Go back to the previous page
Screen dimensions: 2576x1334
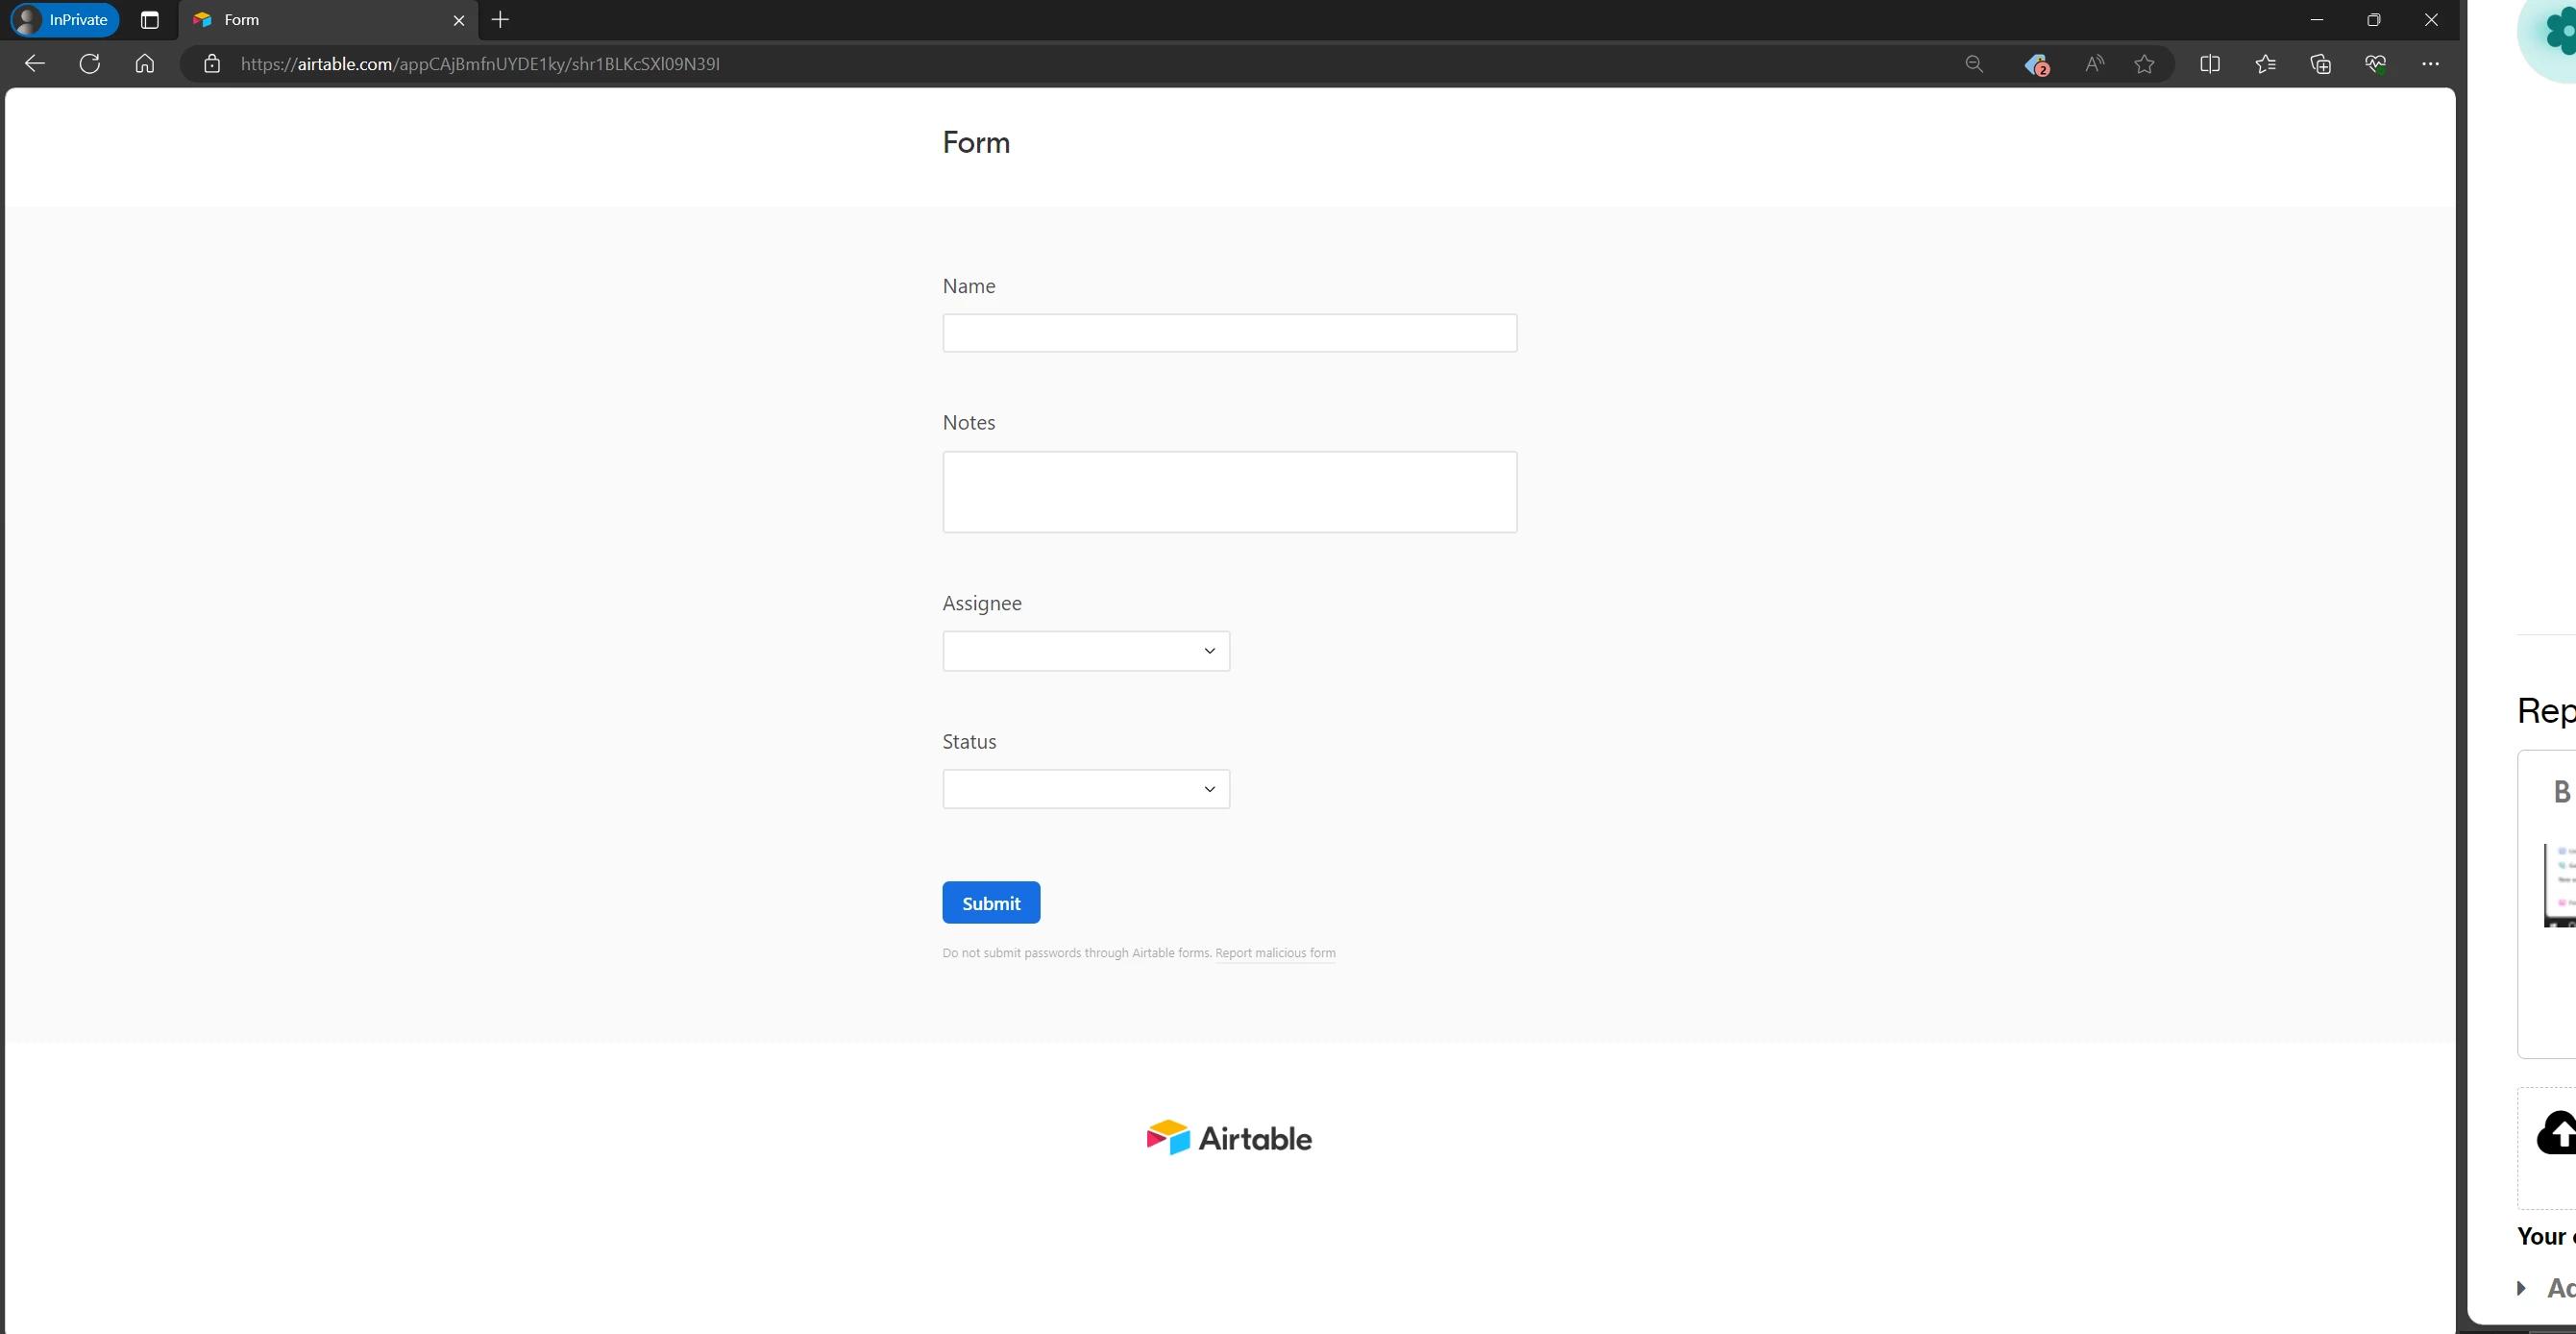[35, 64]
